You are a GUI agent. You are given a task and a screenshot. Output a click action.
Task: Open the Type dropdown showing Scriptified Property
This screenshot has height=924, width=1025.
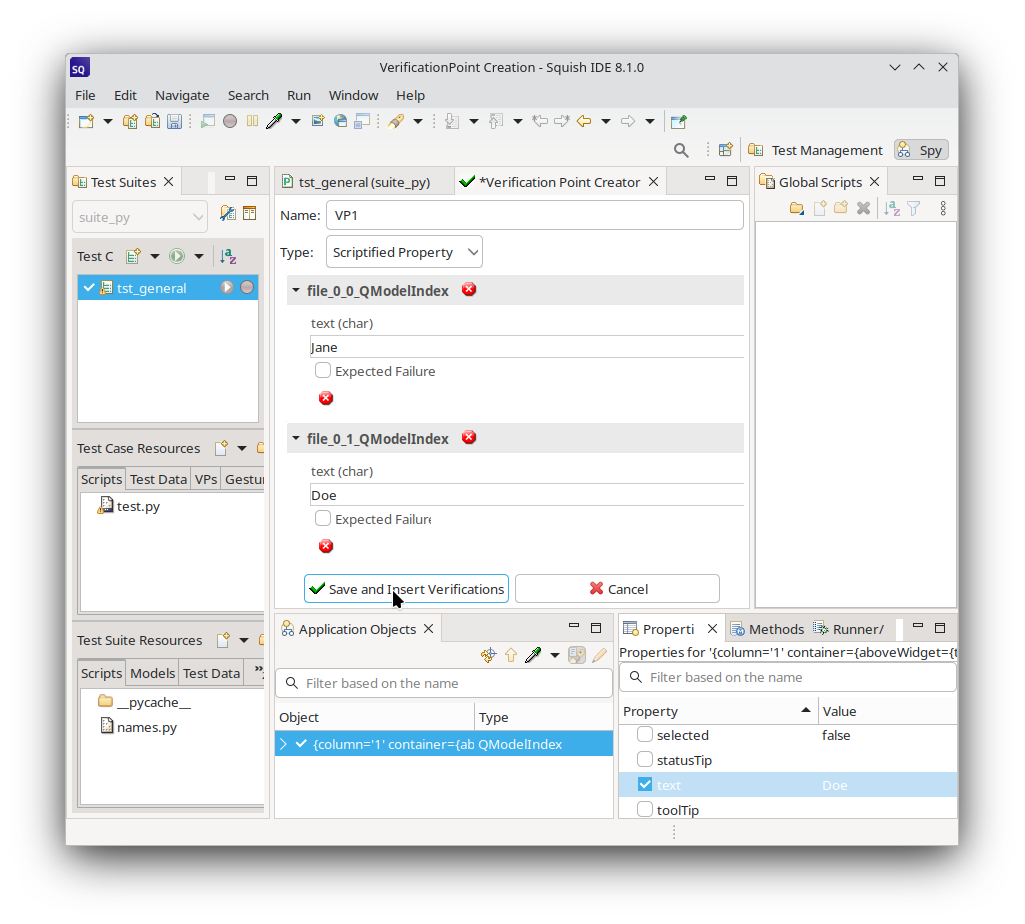[404, 252]
